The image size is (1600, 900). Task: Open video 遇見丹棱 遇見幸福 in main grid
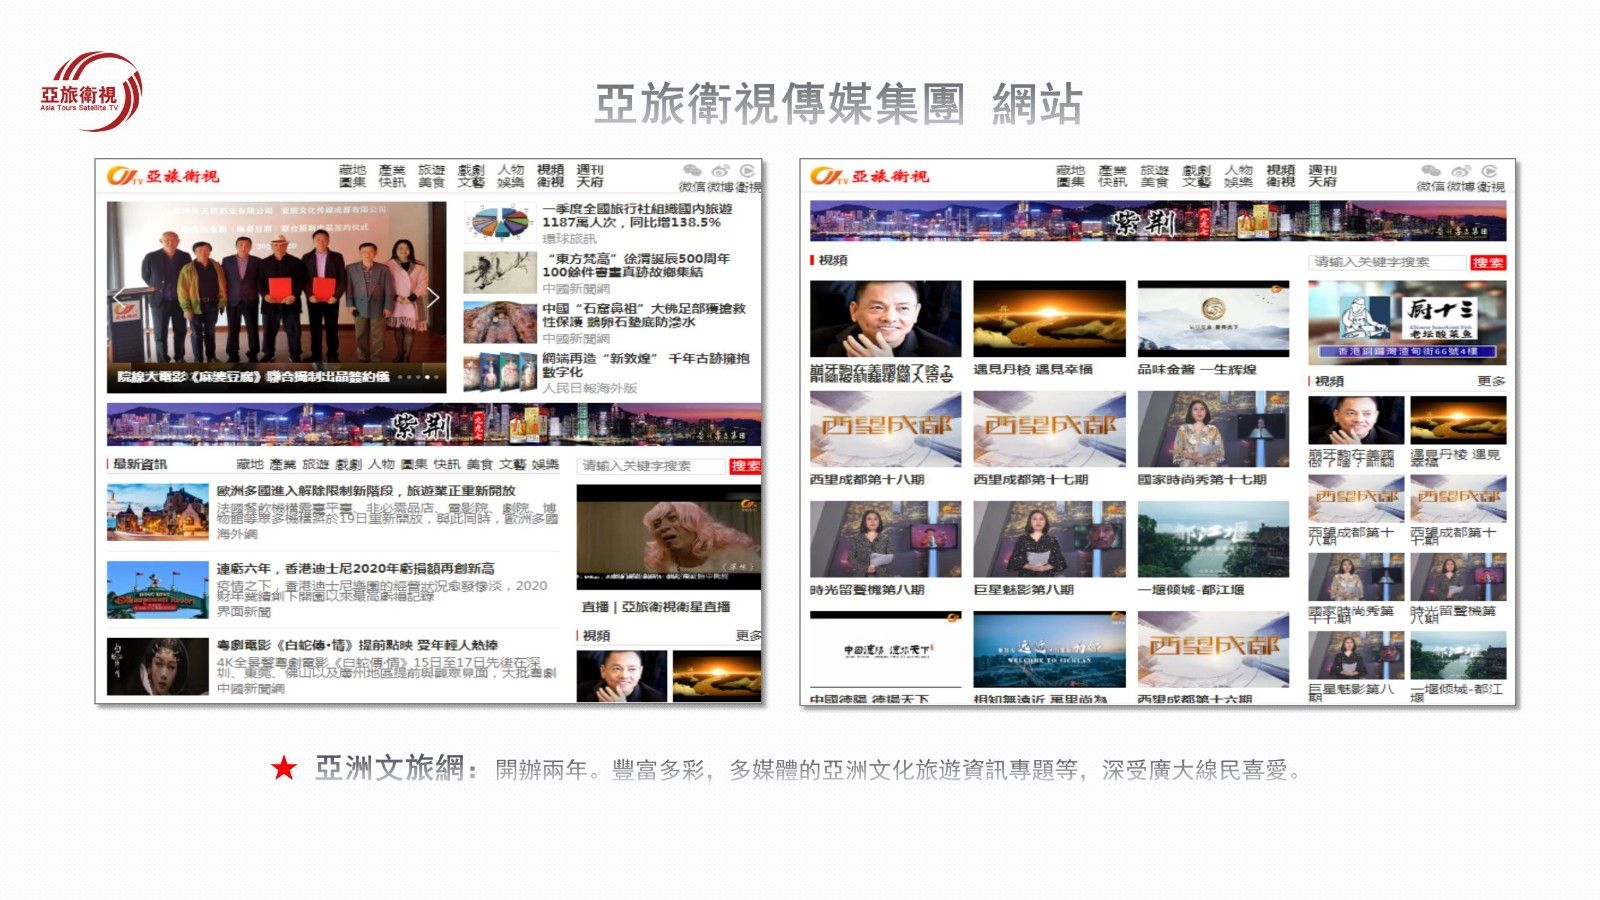(x=1049, y=318)
